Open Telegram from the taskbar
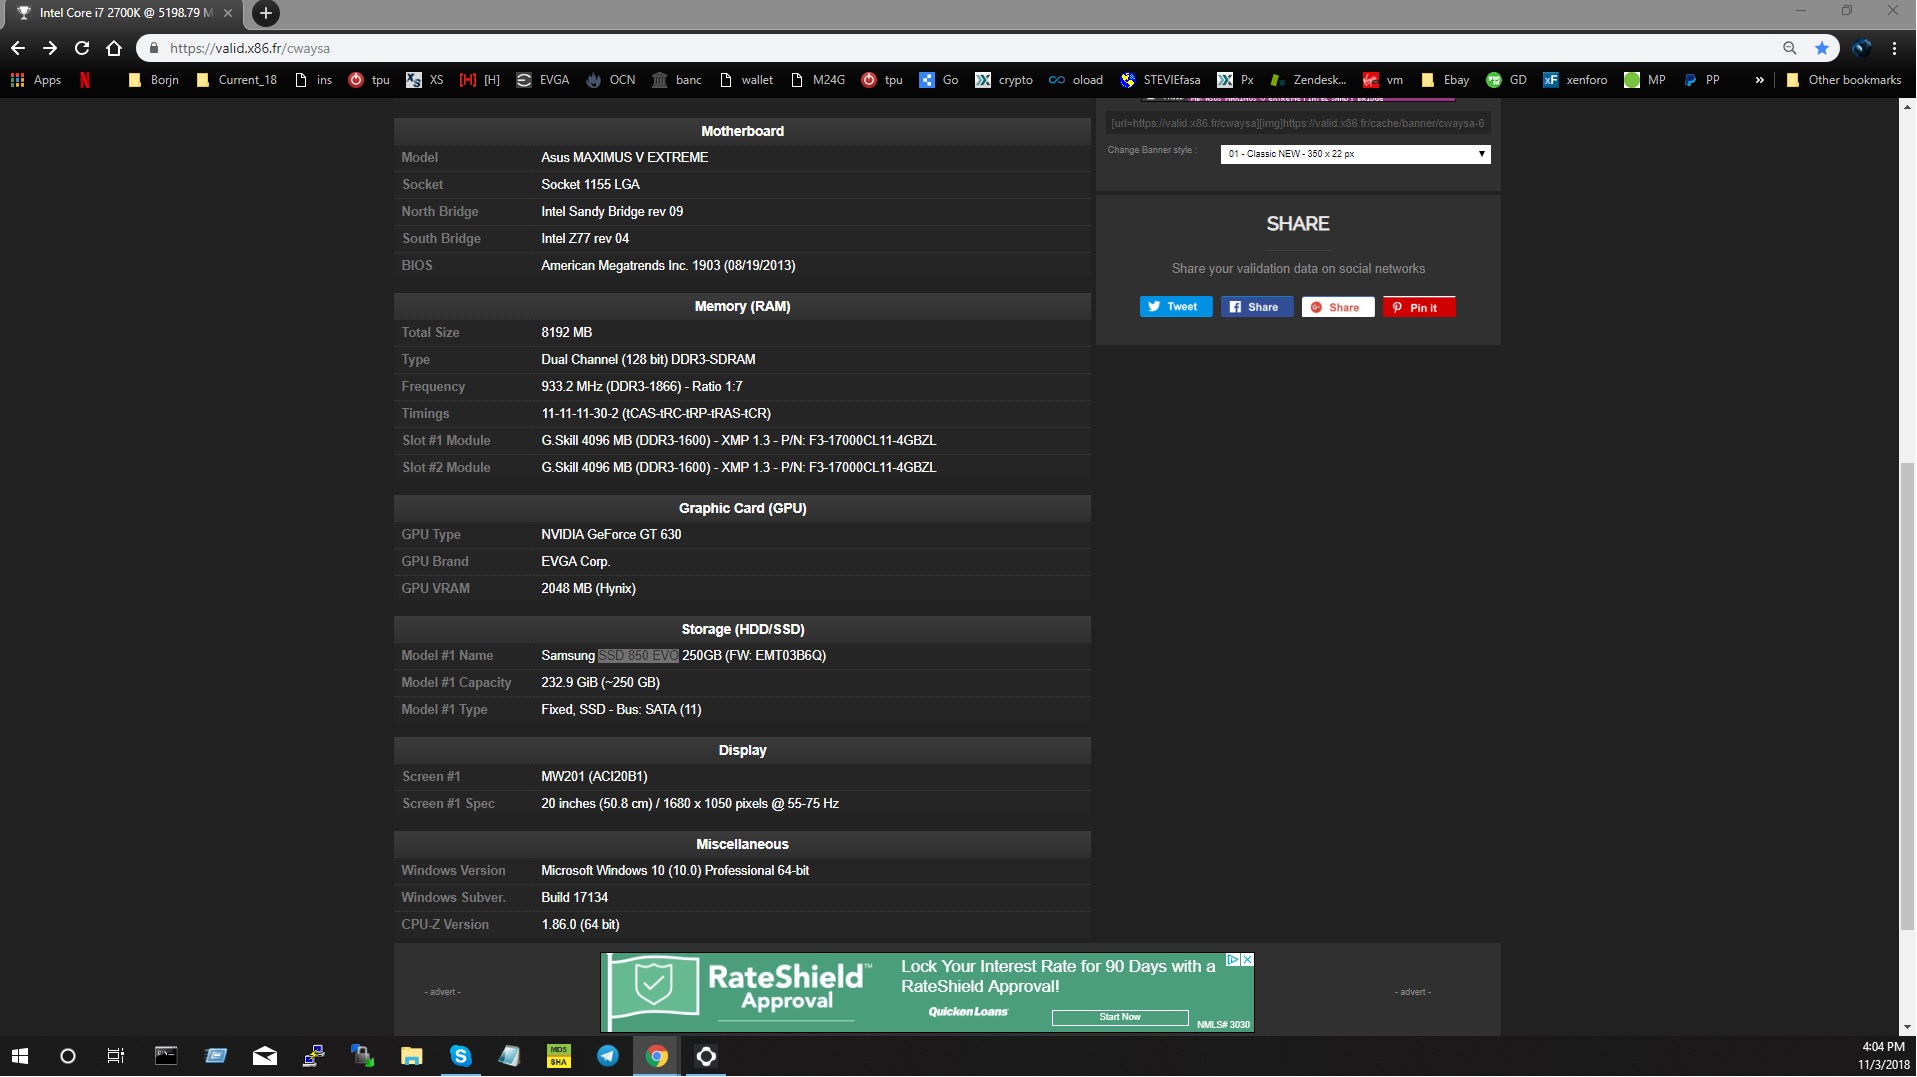The height and width of the screenshot is (1077, 1917). 608,1056
